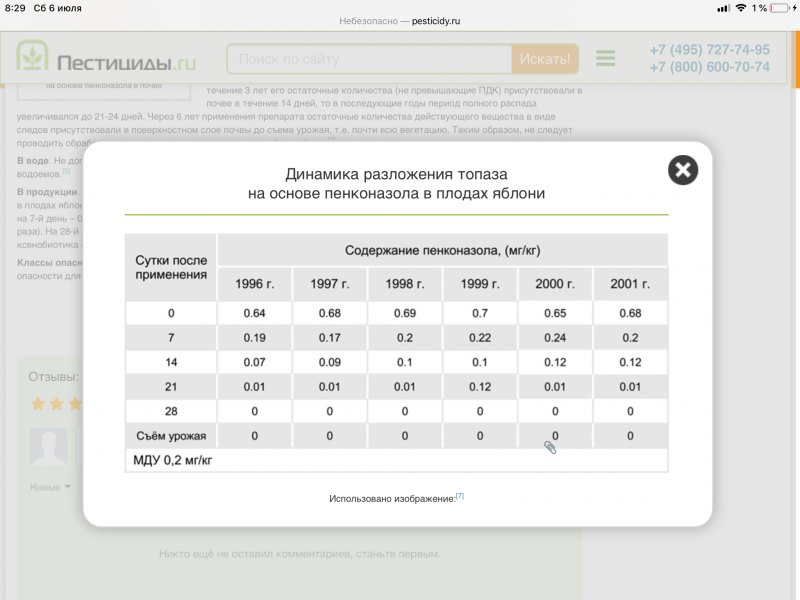The width and height of the screenshot is (800, 600).
Task: Tap the pesticidy.ru address bar
Action: 400,21
